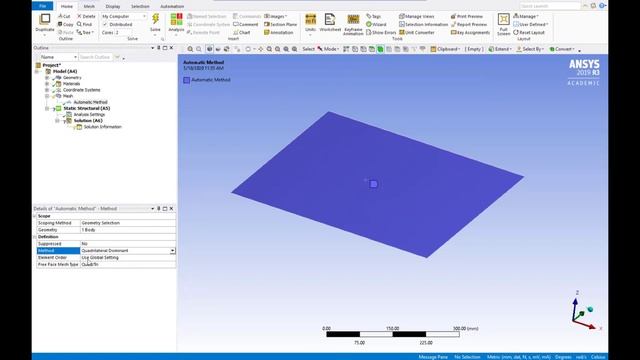Open the Clipboard dropdown
This screenshot has width=640, height=360.
coord(445,49)
